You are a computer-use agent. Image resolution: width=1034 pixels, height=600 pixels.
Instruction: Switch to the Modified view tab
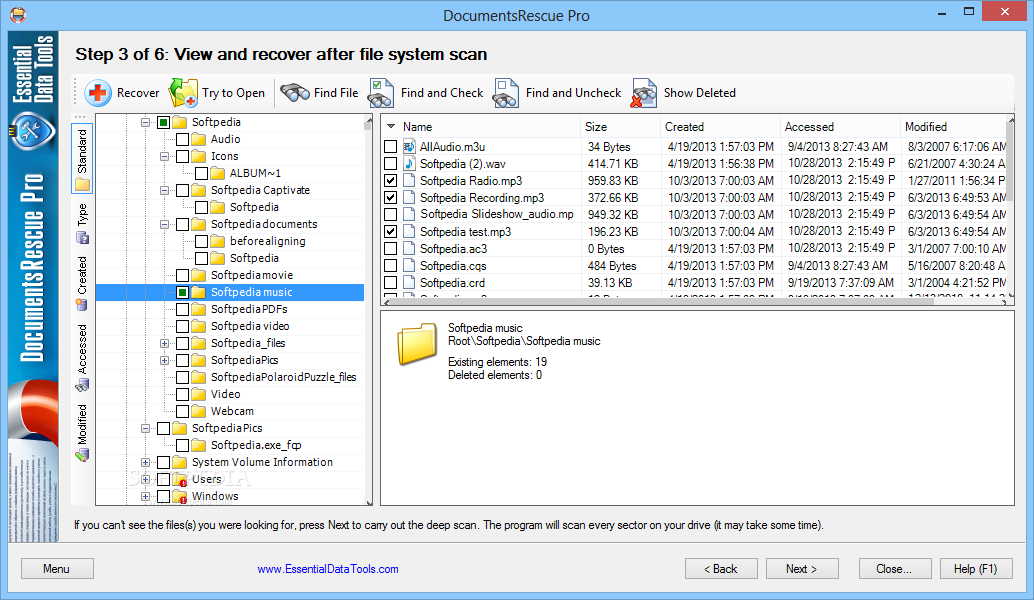(x=82, y=432)
